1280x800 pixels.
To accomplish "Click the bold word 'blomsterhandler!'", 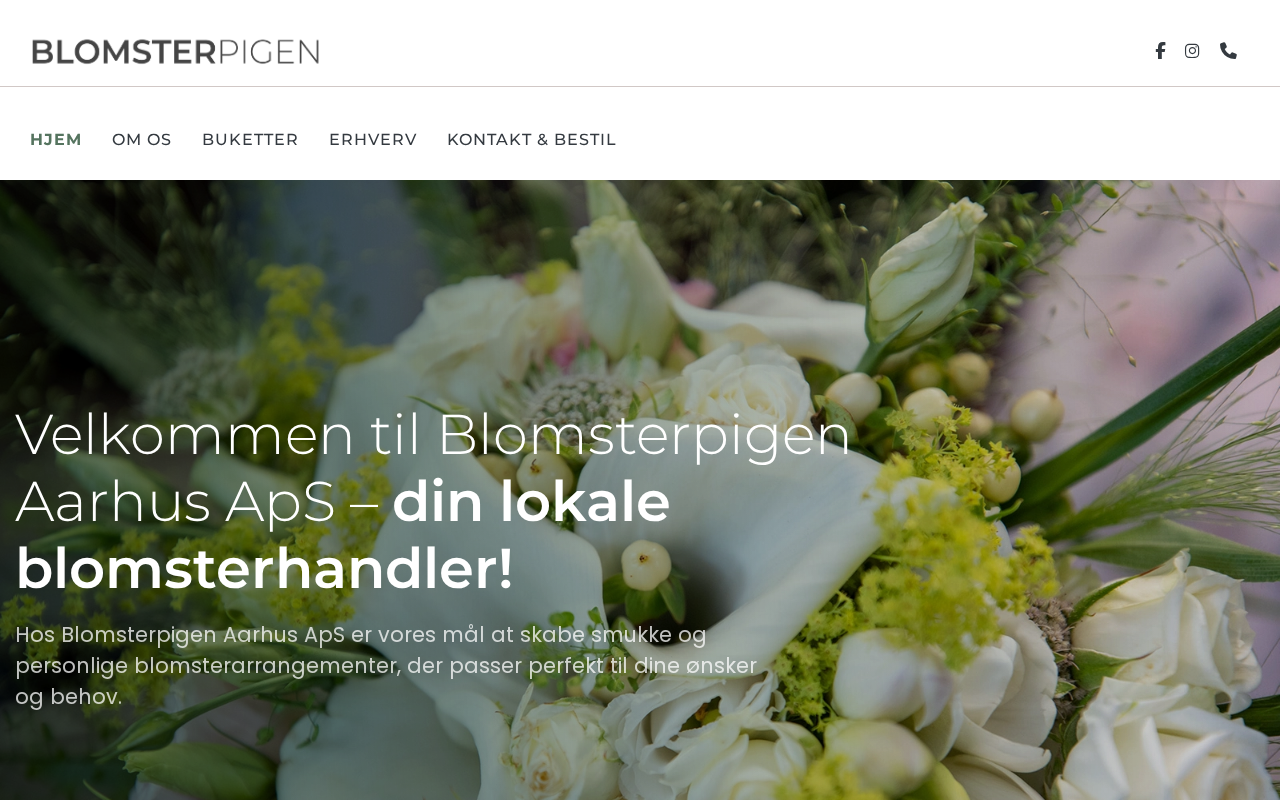I will 264,568.
